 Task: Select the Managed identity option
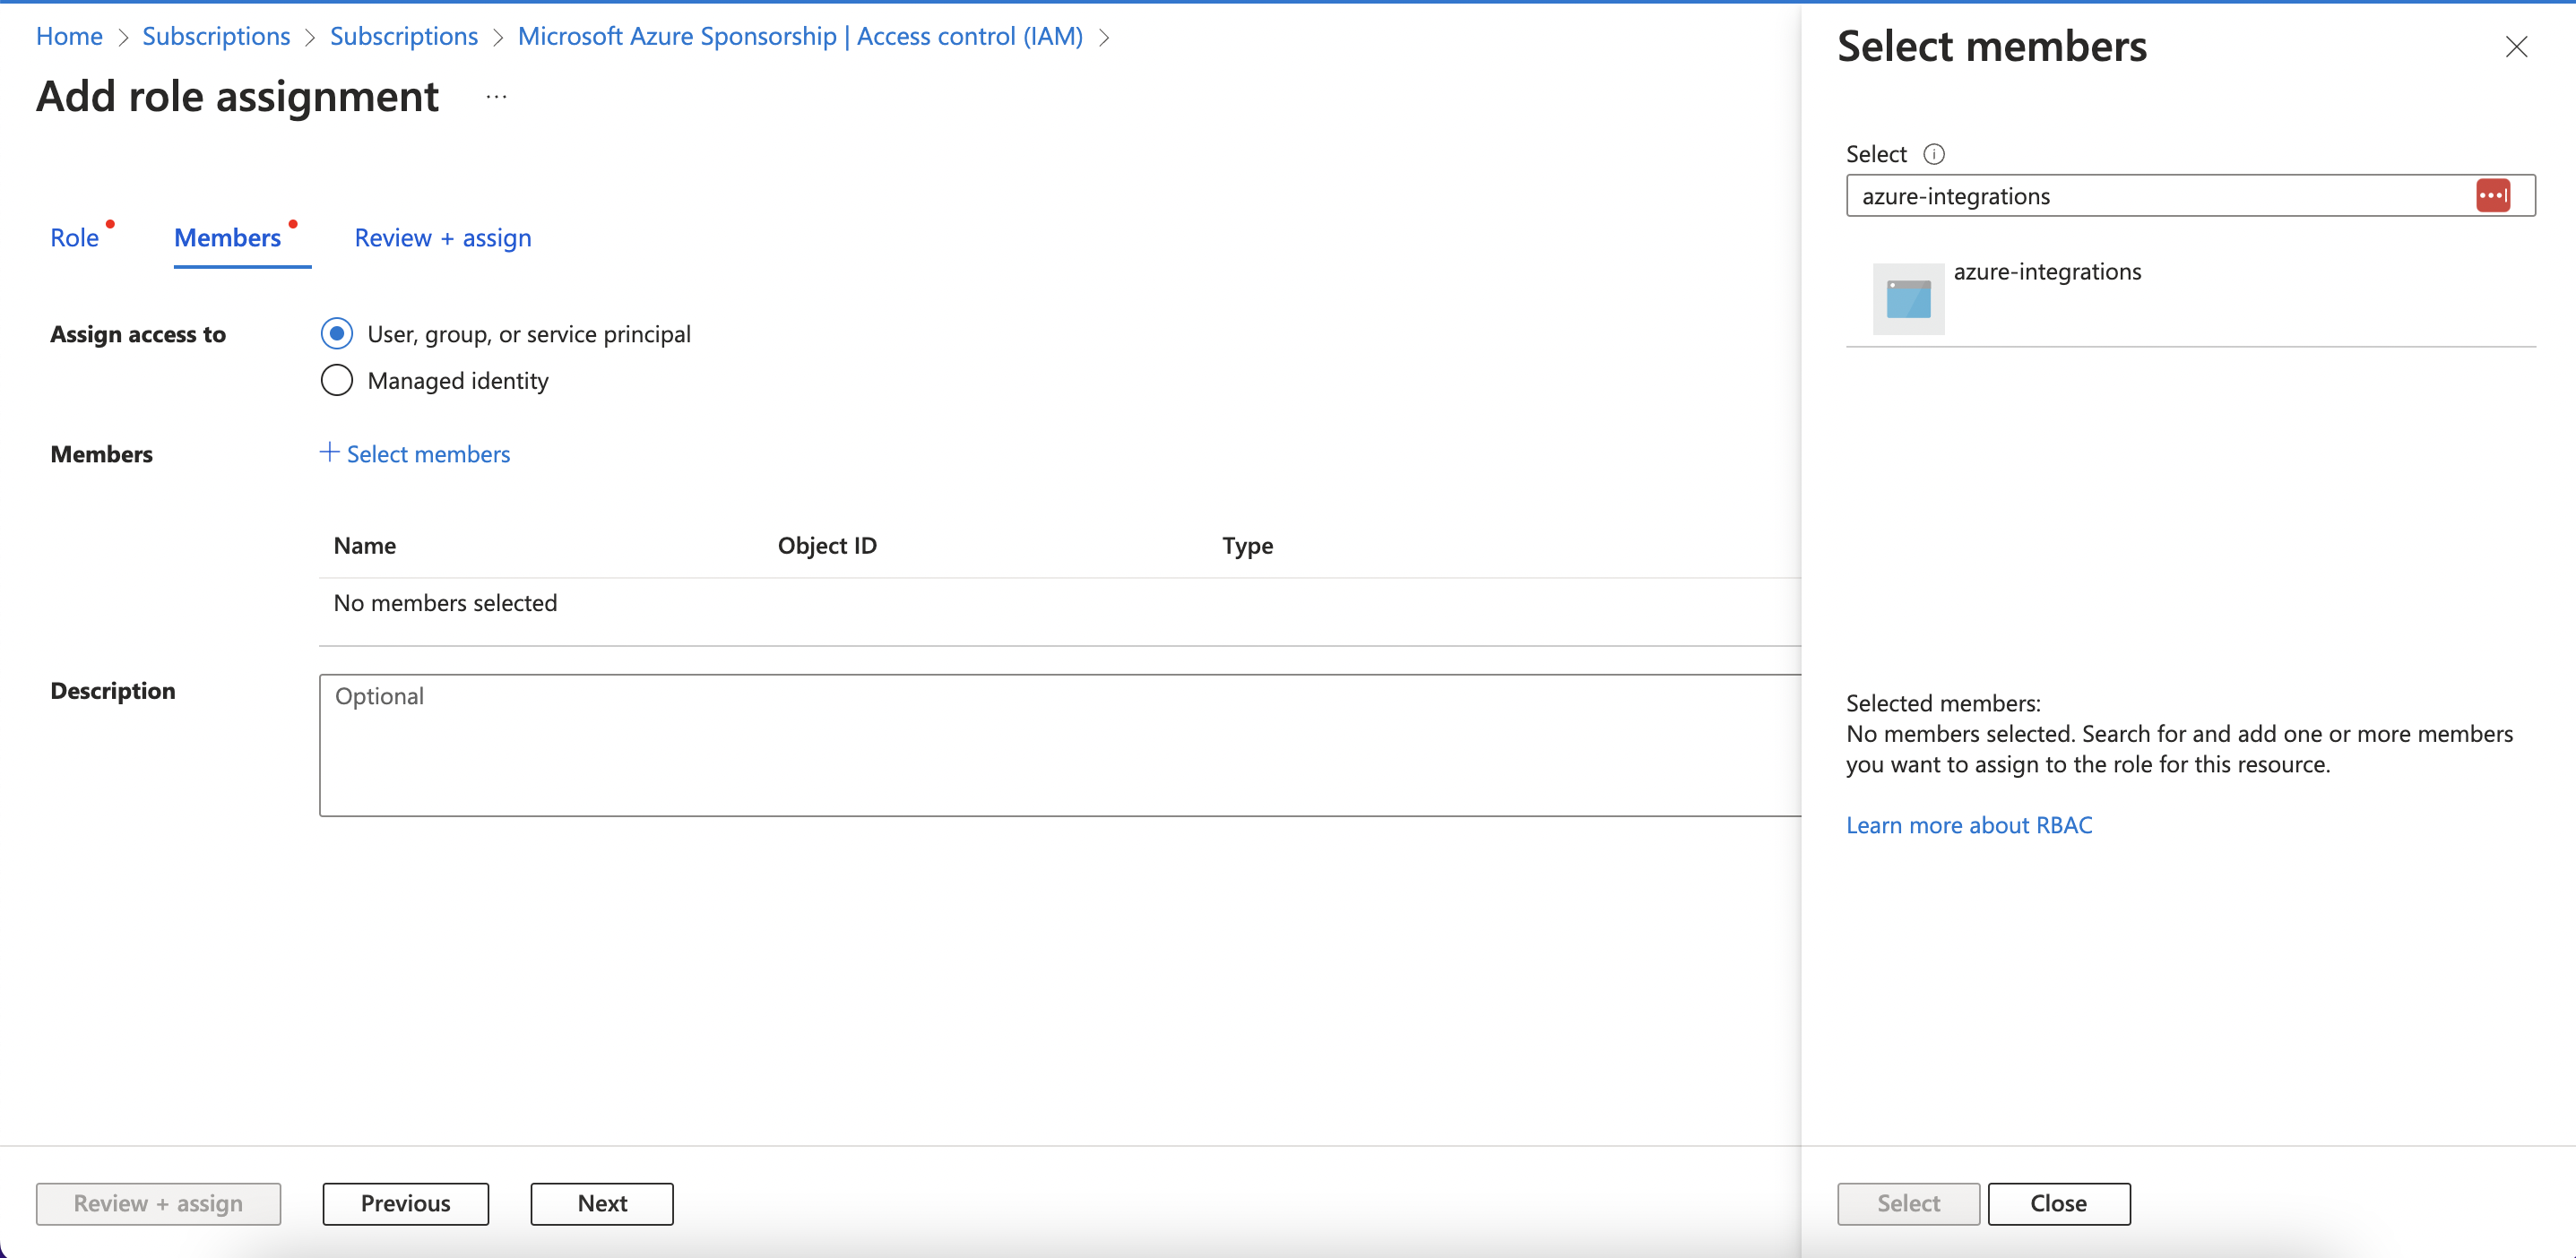(x=337, y=380)
